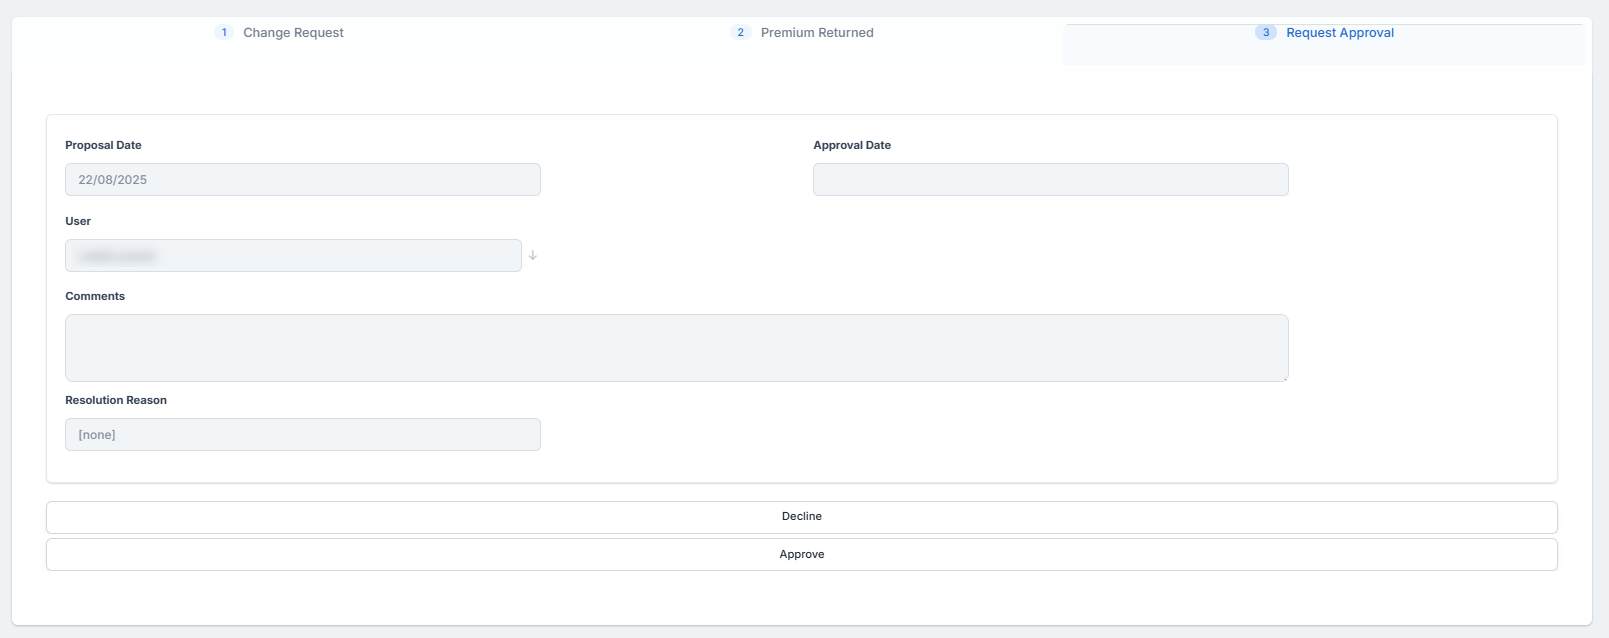
Task: Open the Change Request tab
Action: 293,33
